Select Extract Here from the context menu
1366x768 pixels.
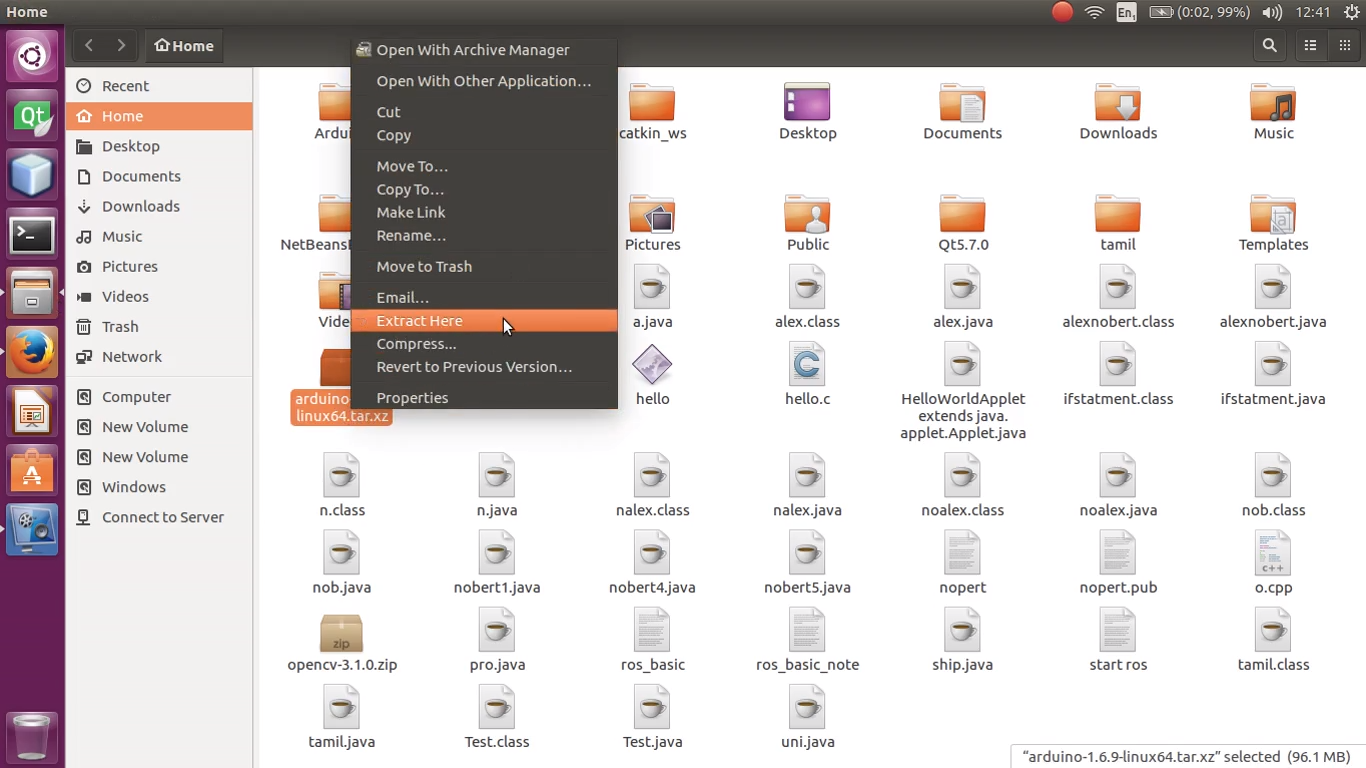point(419,320)
